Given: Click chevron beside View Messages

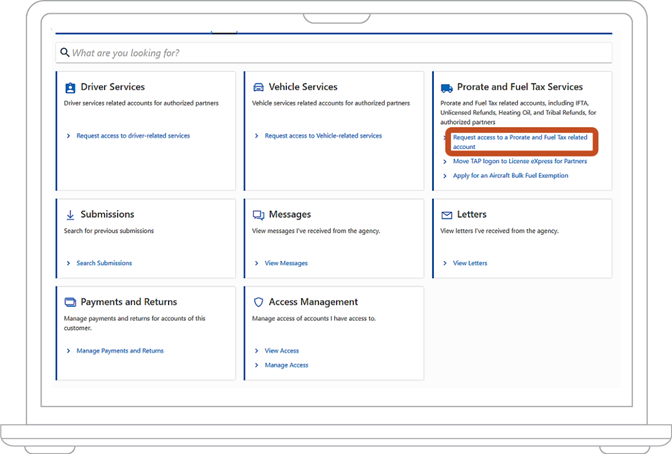Looking at the screenshot, I should point(256,263).
